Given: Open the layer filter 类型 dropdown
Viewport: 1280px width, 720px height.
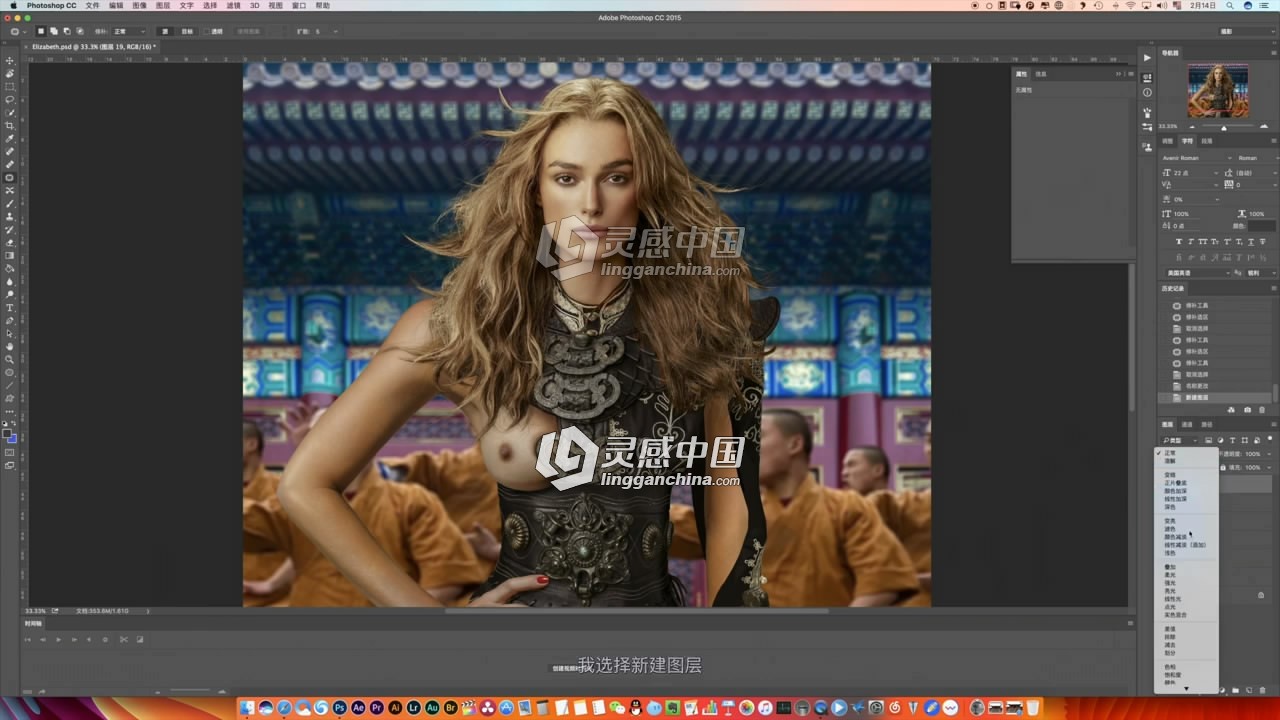Looking at the screenshot, I should click(1180, 440).
